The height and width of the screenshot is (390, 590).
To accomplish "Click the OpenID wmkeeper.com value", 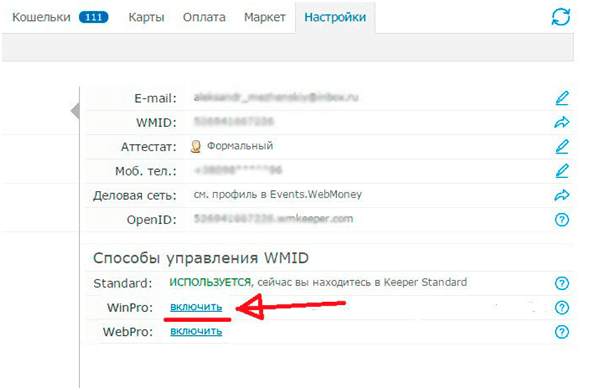I will pyautogui.click(x=274, y=219).
